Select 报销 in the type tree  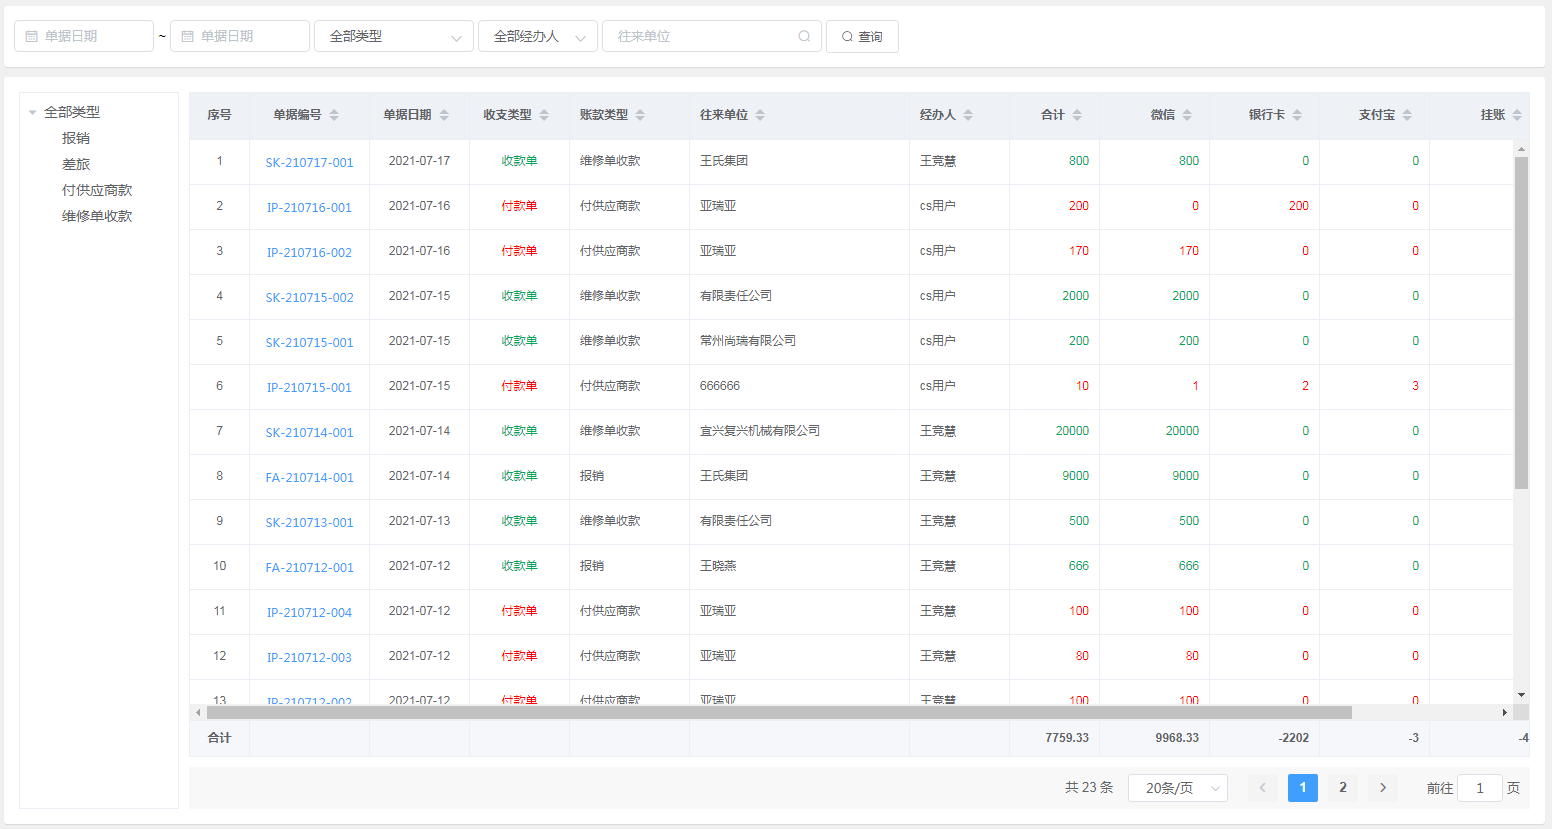coord(76,138)
